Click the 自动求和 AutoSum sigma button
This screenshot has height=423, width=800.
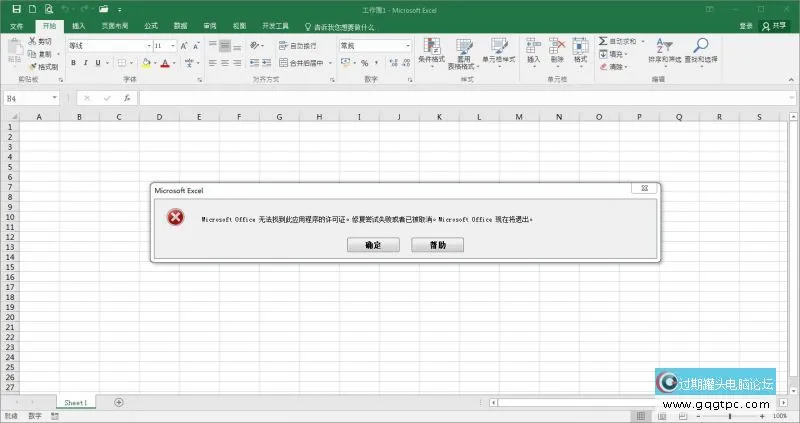(617, 41)
